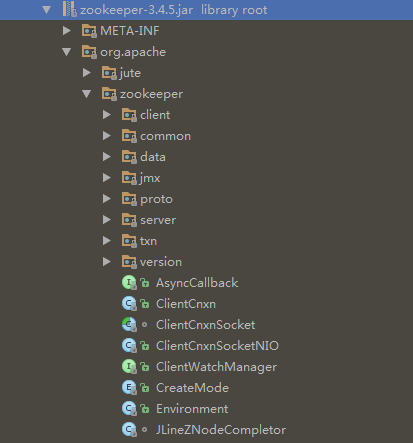This screenshot has width=413, height=443.
Task: Click the jute package icon
Action: pos(109,73)
